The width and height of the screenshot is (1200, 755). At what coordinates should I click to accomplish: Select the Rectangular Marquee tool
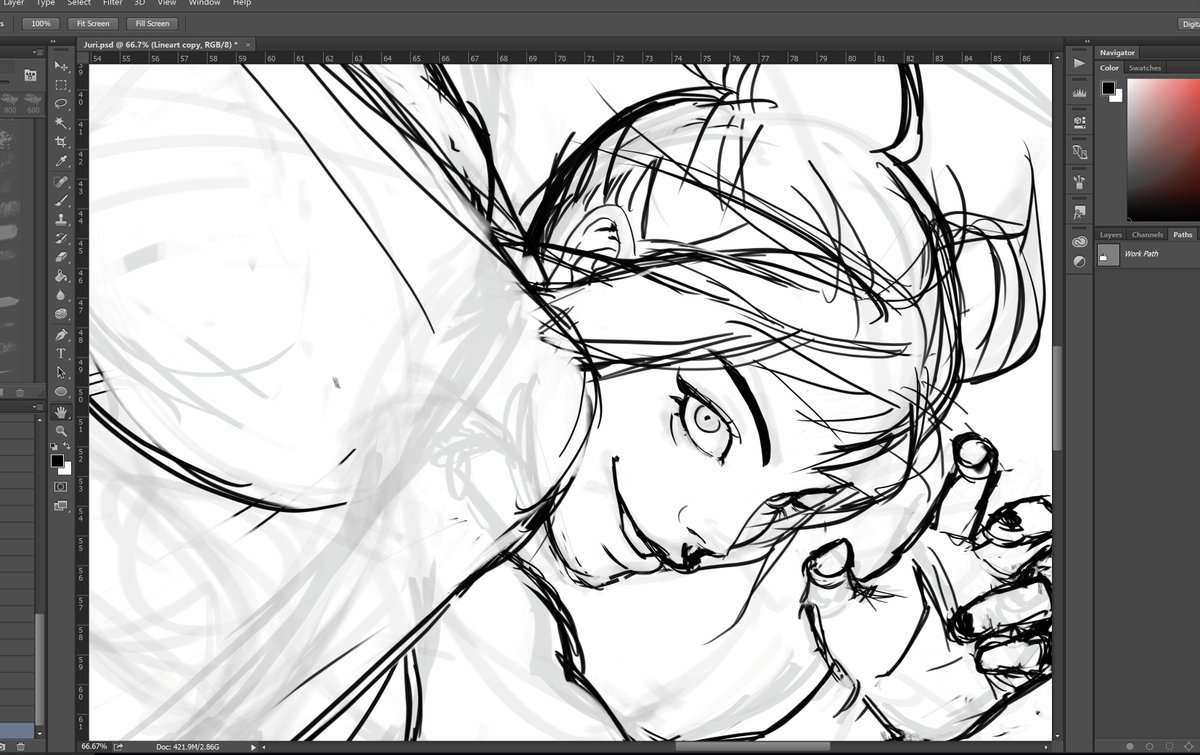[61, 85]
